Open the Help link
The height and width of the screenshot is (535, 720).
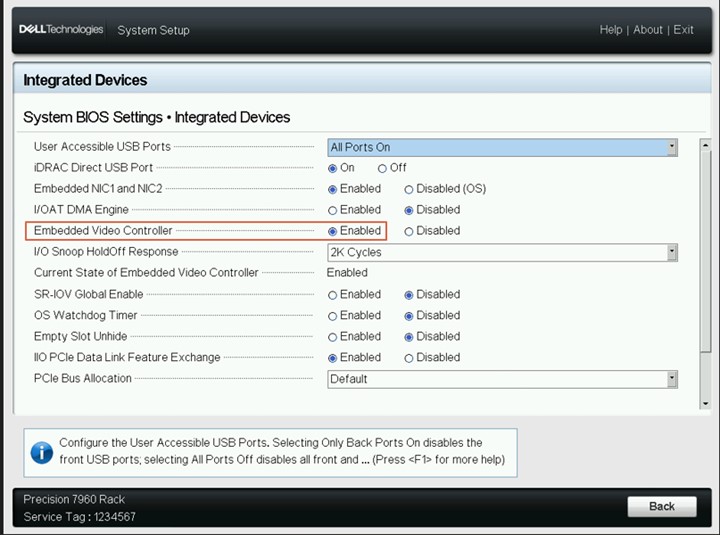click(610, 30)
